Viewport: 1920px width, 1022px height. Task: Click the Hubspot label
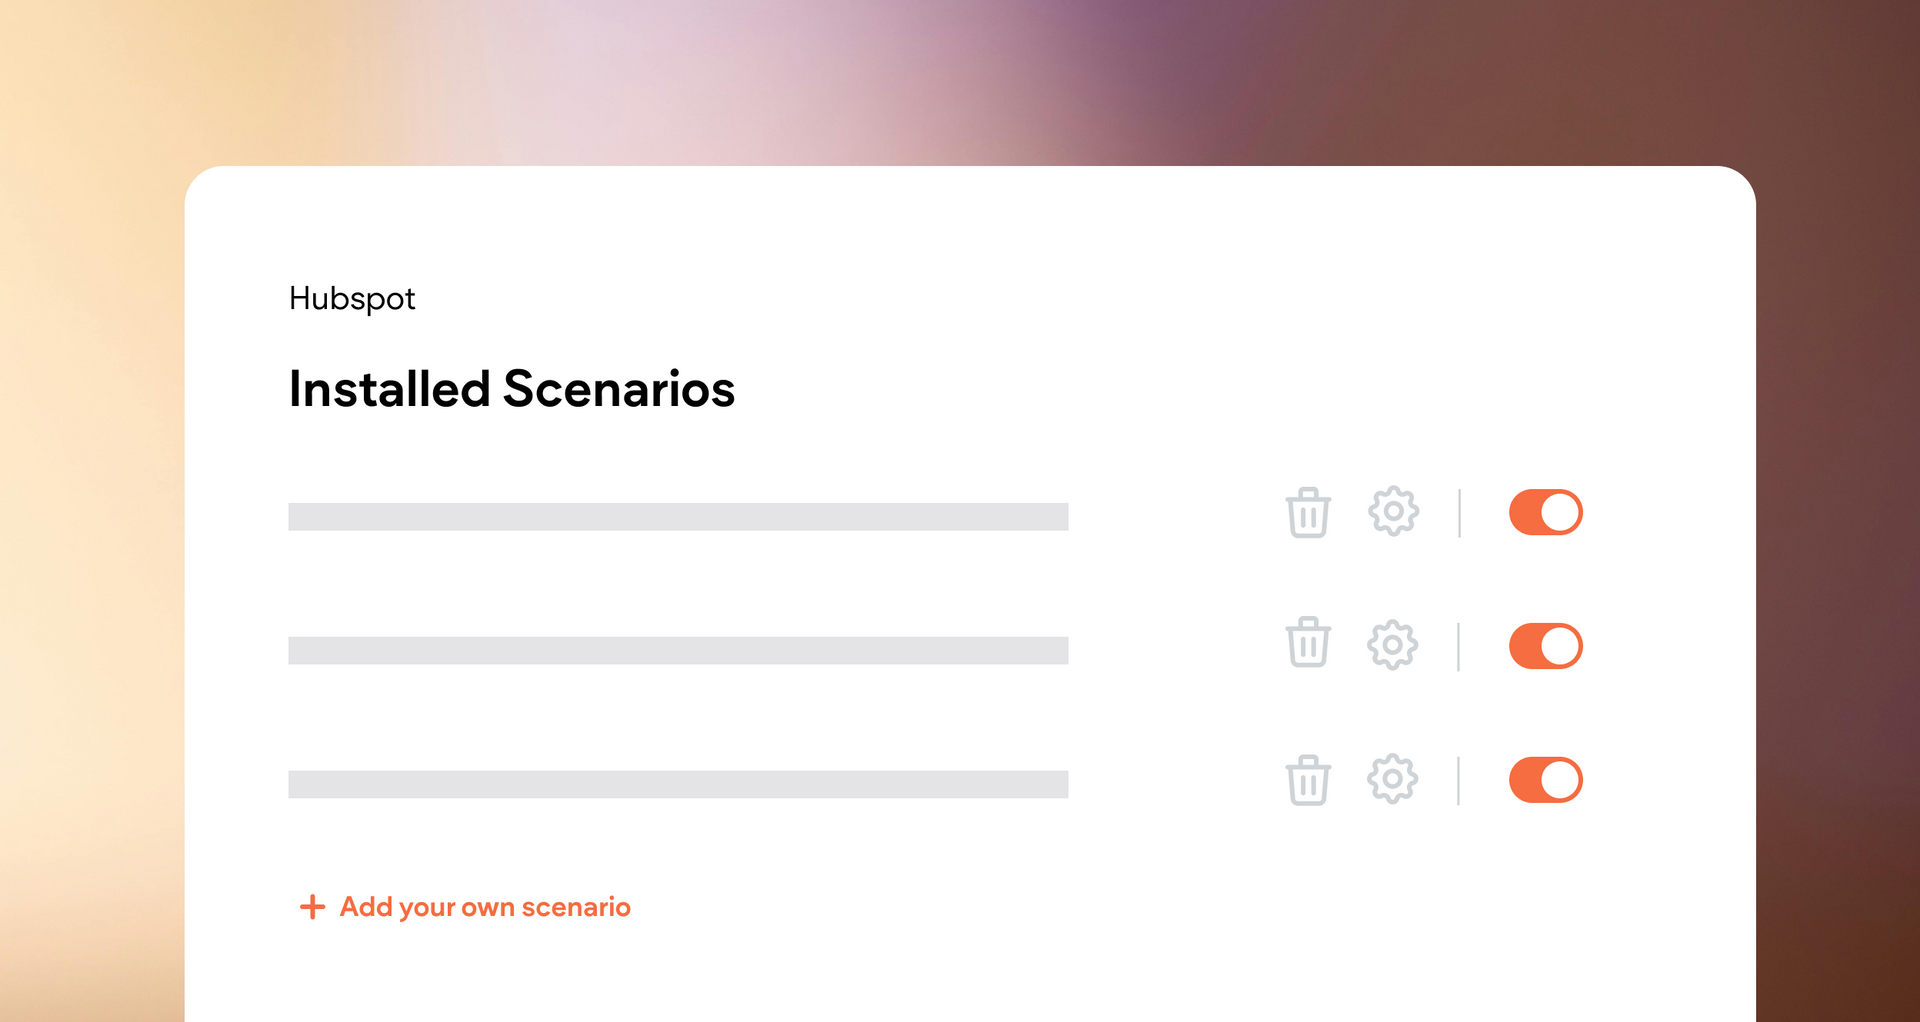tap(352, 299)
